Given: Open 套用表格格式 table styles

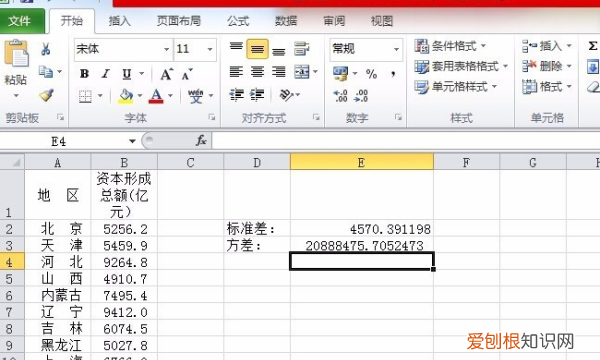Looking at the screenshot, I should point(461,67).
